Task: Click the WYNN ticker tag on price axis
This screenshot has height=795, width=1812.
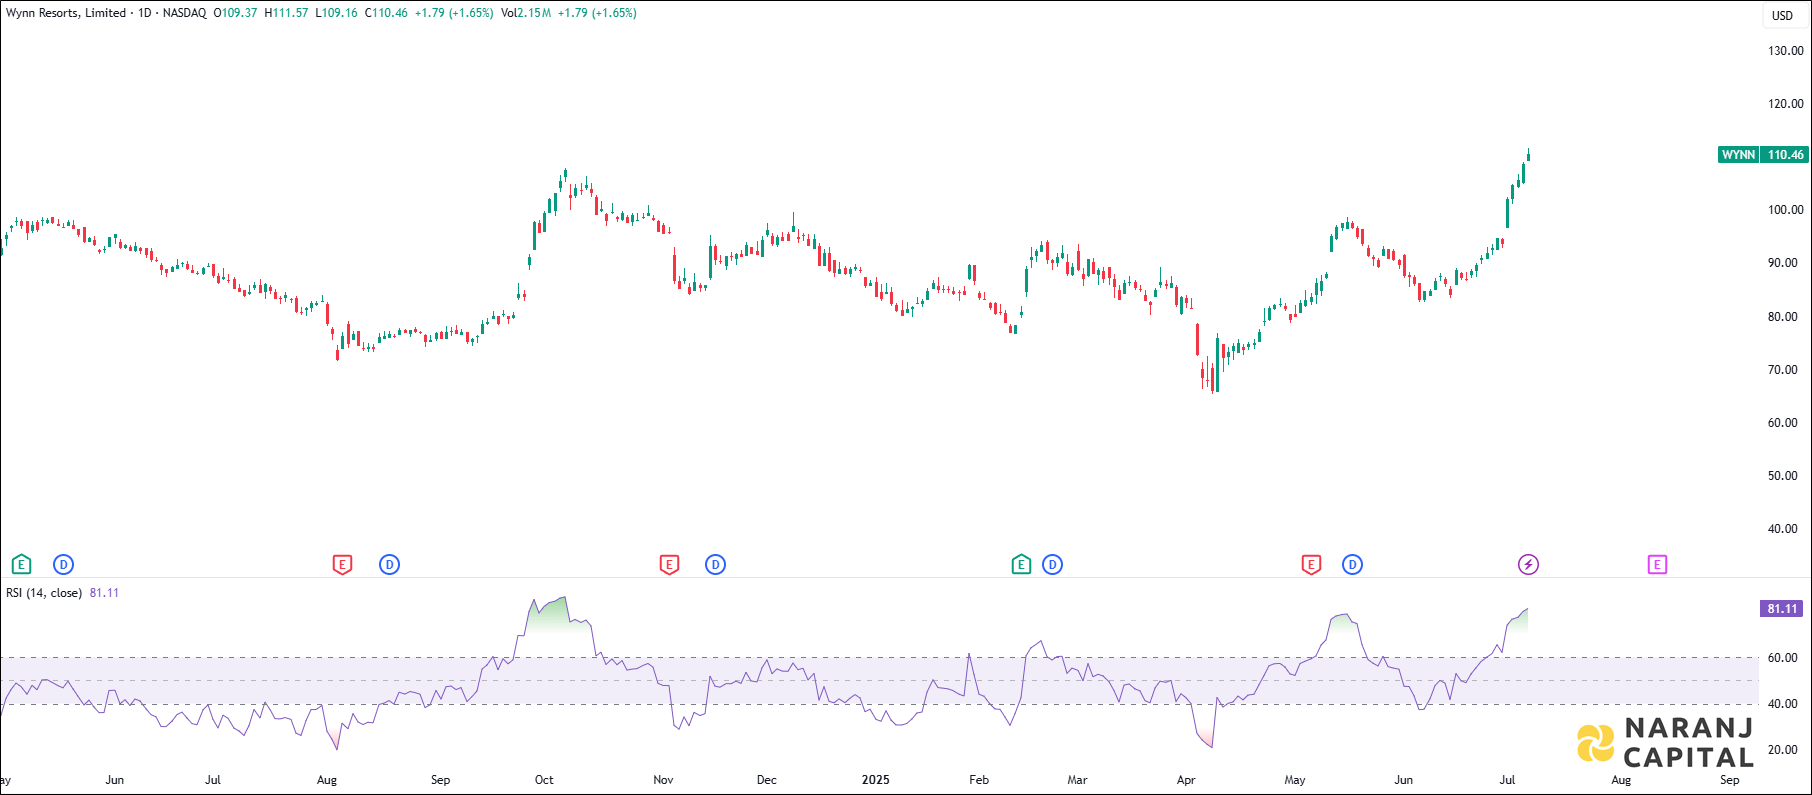Action: coord(1738,155)
